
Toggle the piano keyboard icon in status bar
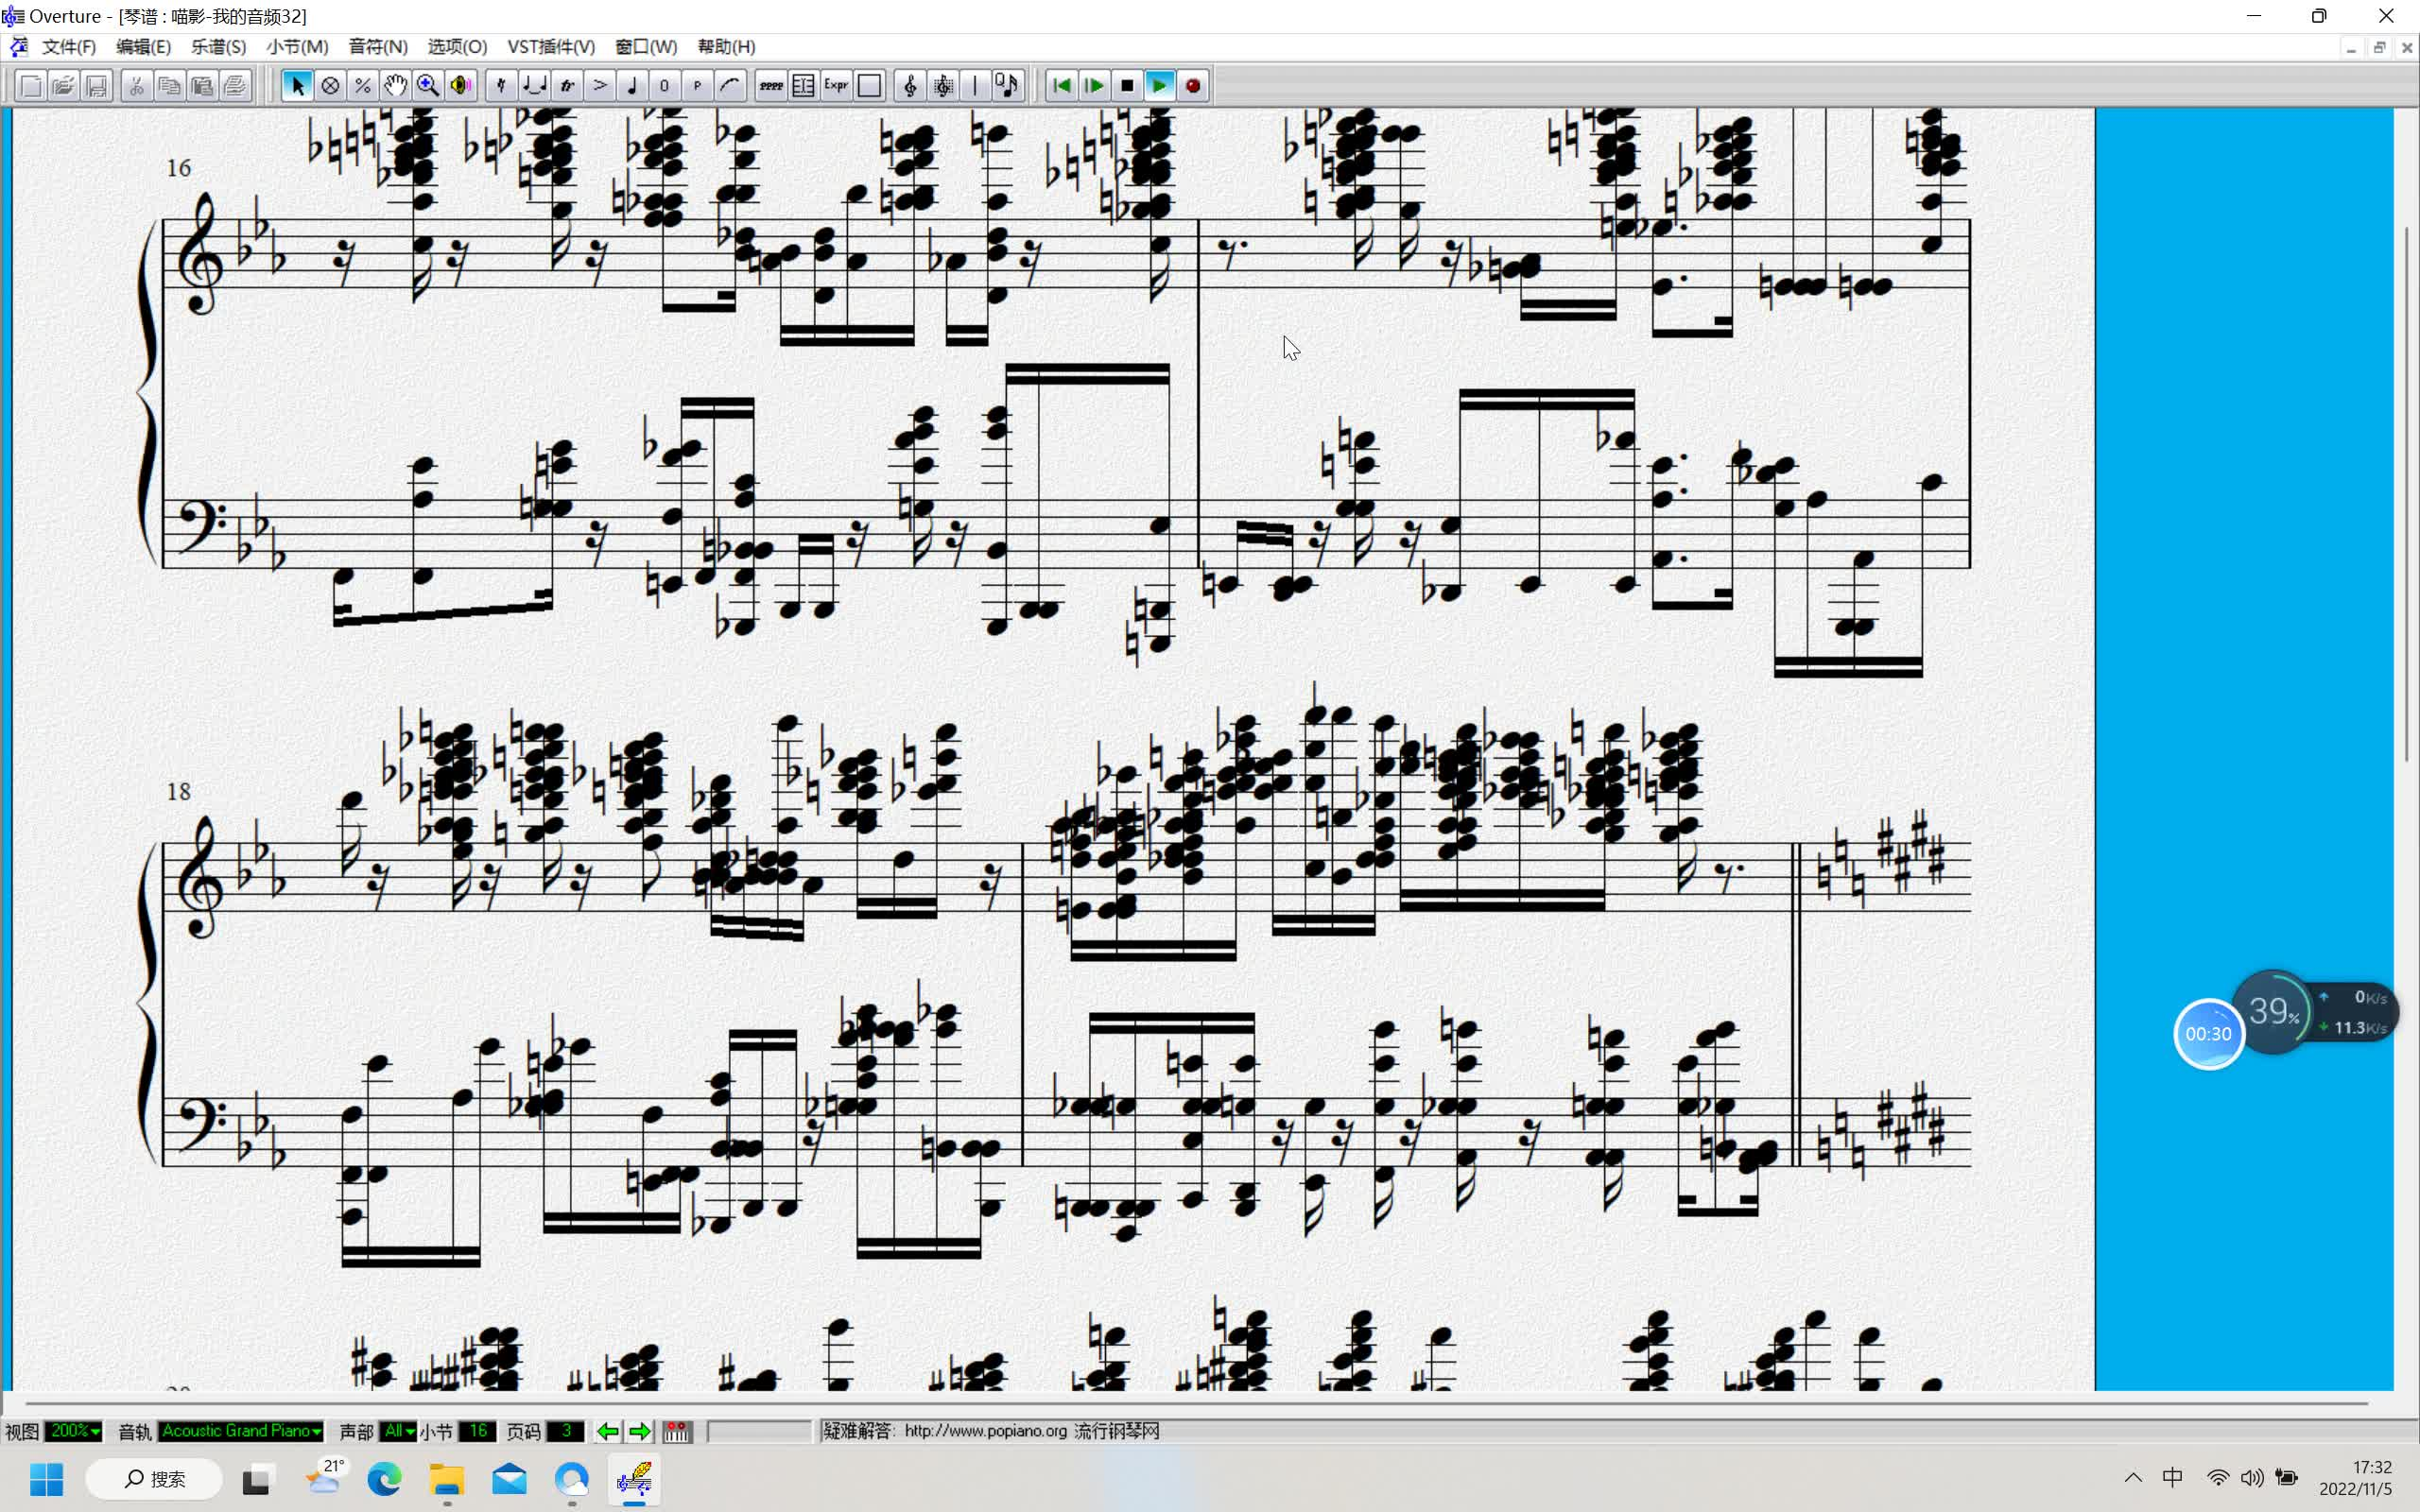[x=677, y=1431]
